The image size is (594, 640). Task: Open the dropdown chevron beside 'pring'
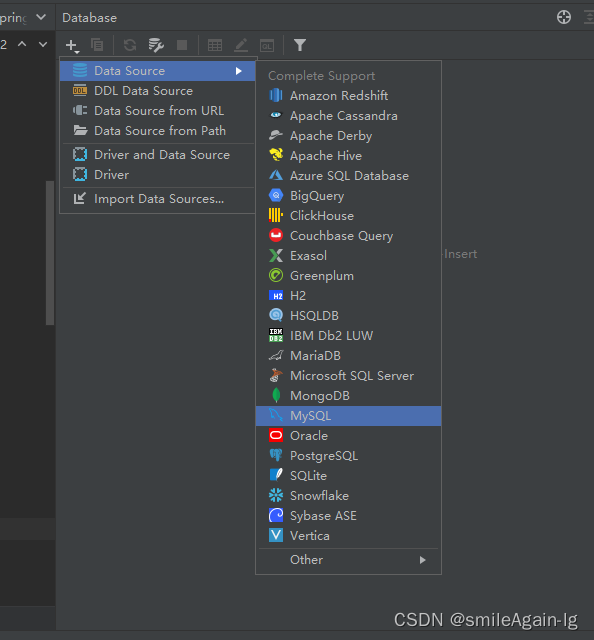[41, 18]
